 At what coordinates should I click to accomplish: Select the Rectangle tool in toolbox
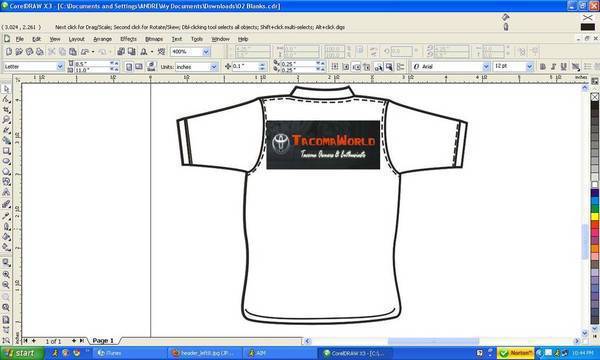[6, 151]
